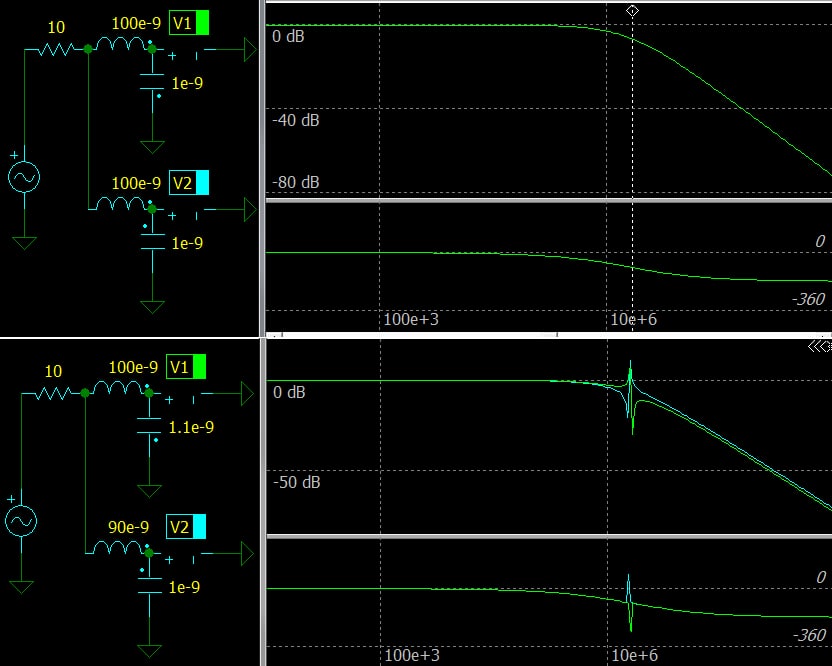Click the resistor value 10 in the upper circuit

point(56,27)
